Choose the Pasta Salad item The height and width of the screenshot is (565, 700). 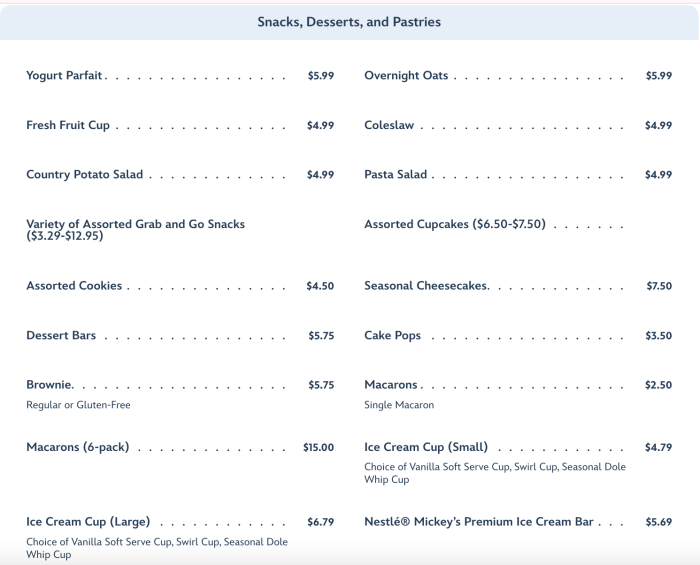(x=396, y=175)
